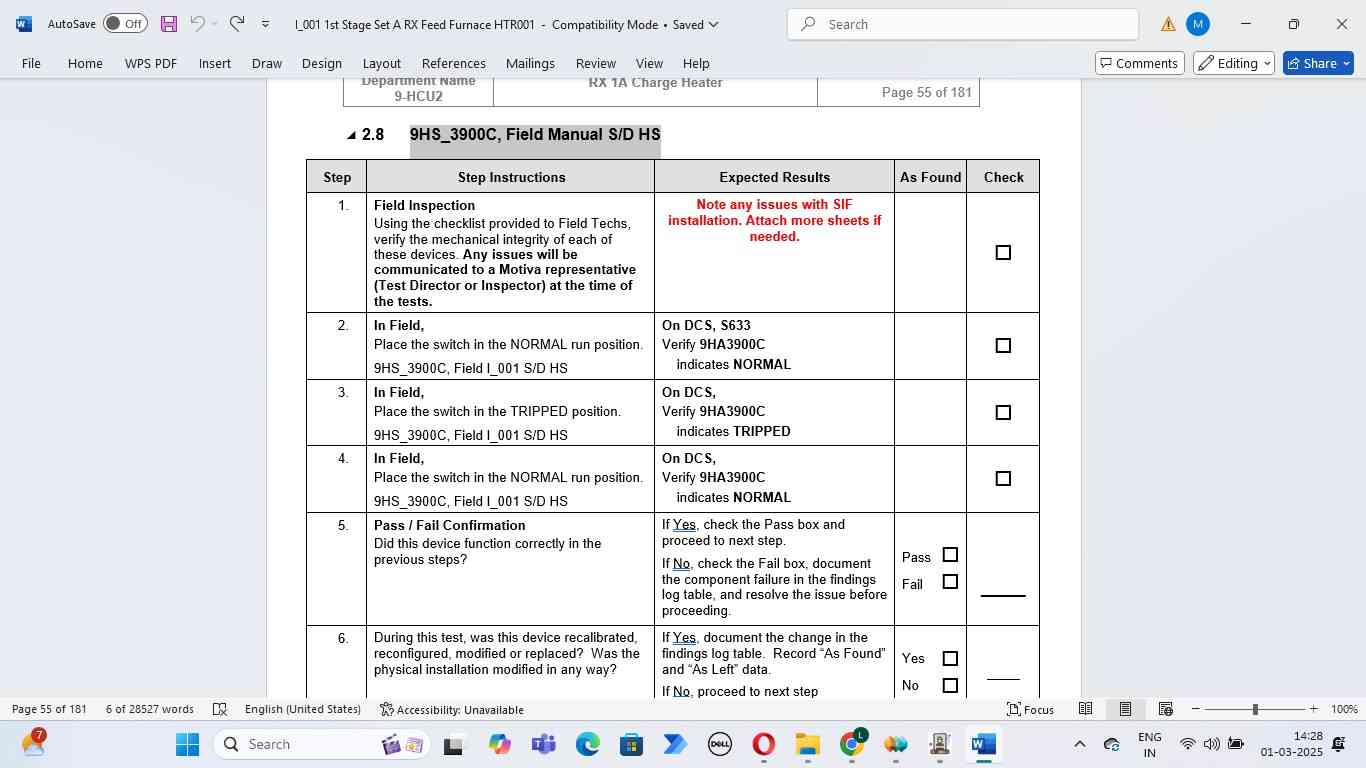Select the Web Layout view icon

pos(1165,709)
